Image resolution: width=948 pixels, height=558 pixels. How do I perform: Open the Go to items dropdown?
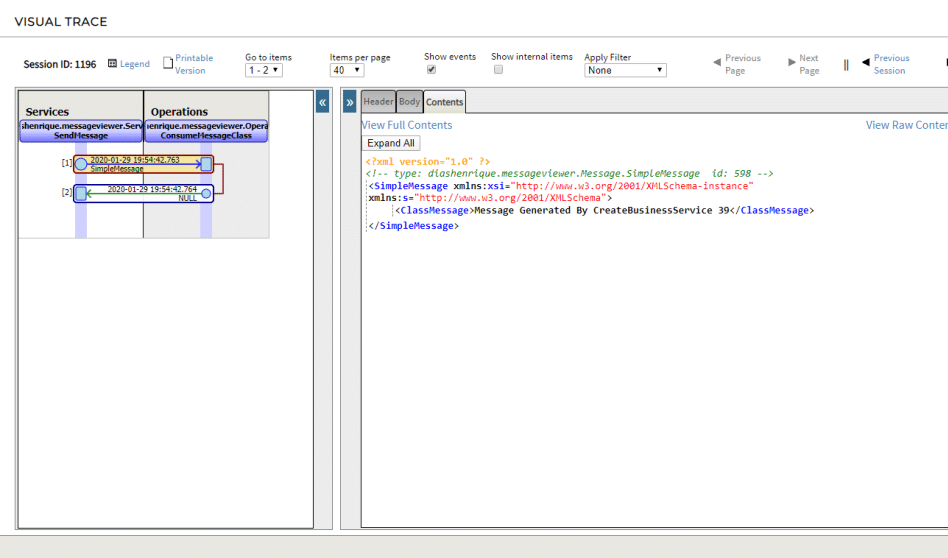coord(264,70)
